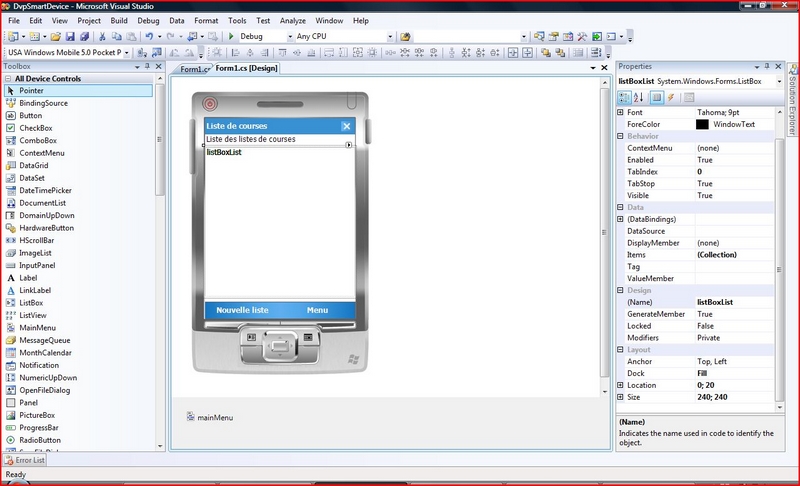
Task: Expand the Font property node
Action: (x=621, y=113)
